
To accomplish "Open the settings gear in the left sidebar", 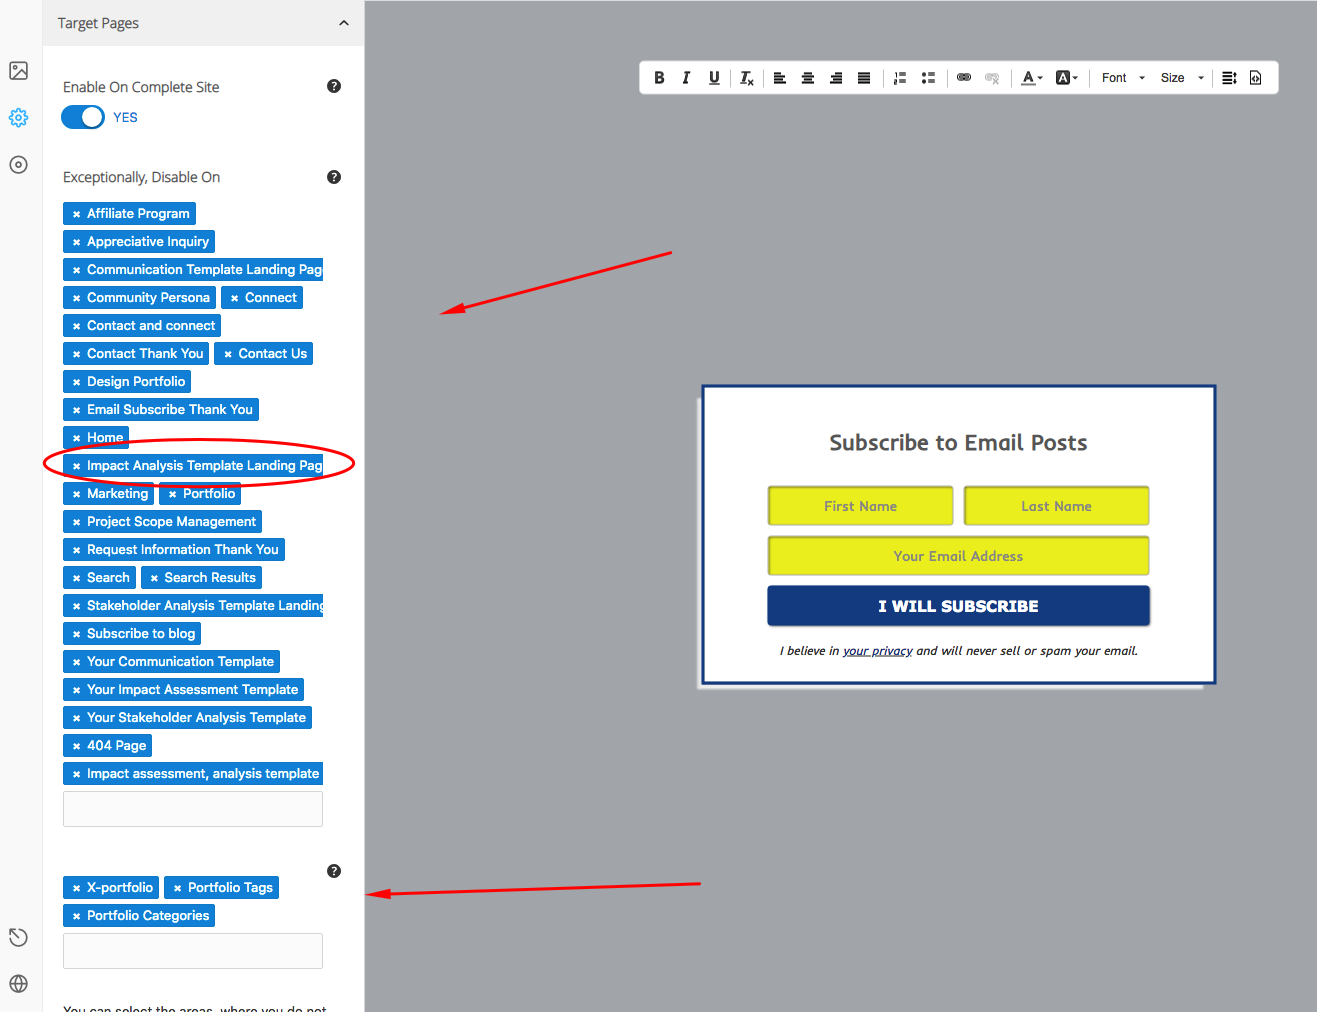I will pos(18,118).
